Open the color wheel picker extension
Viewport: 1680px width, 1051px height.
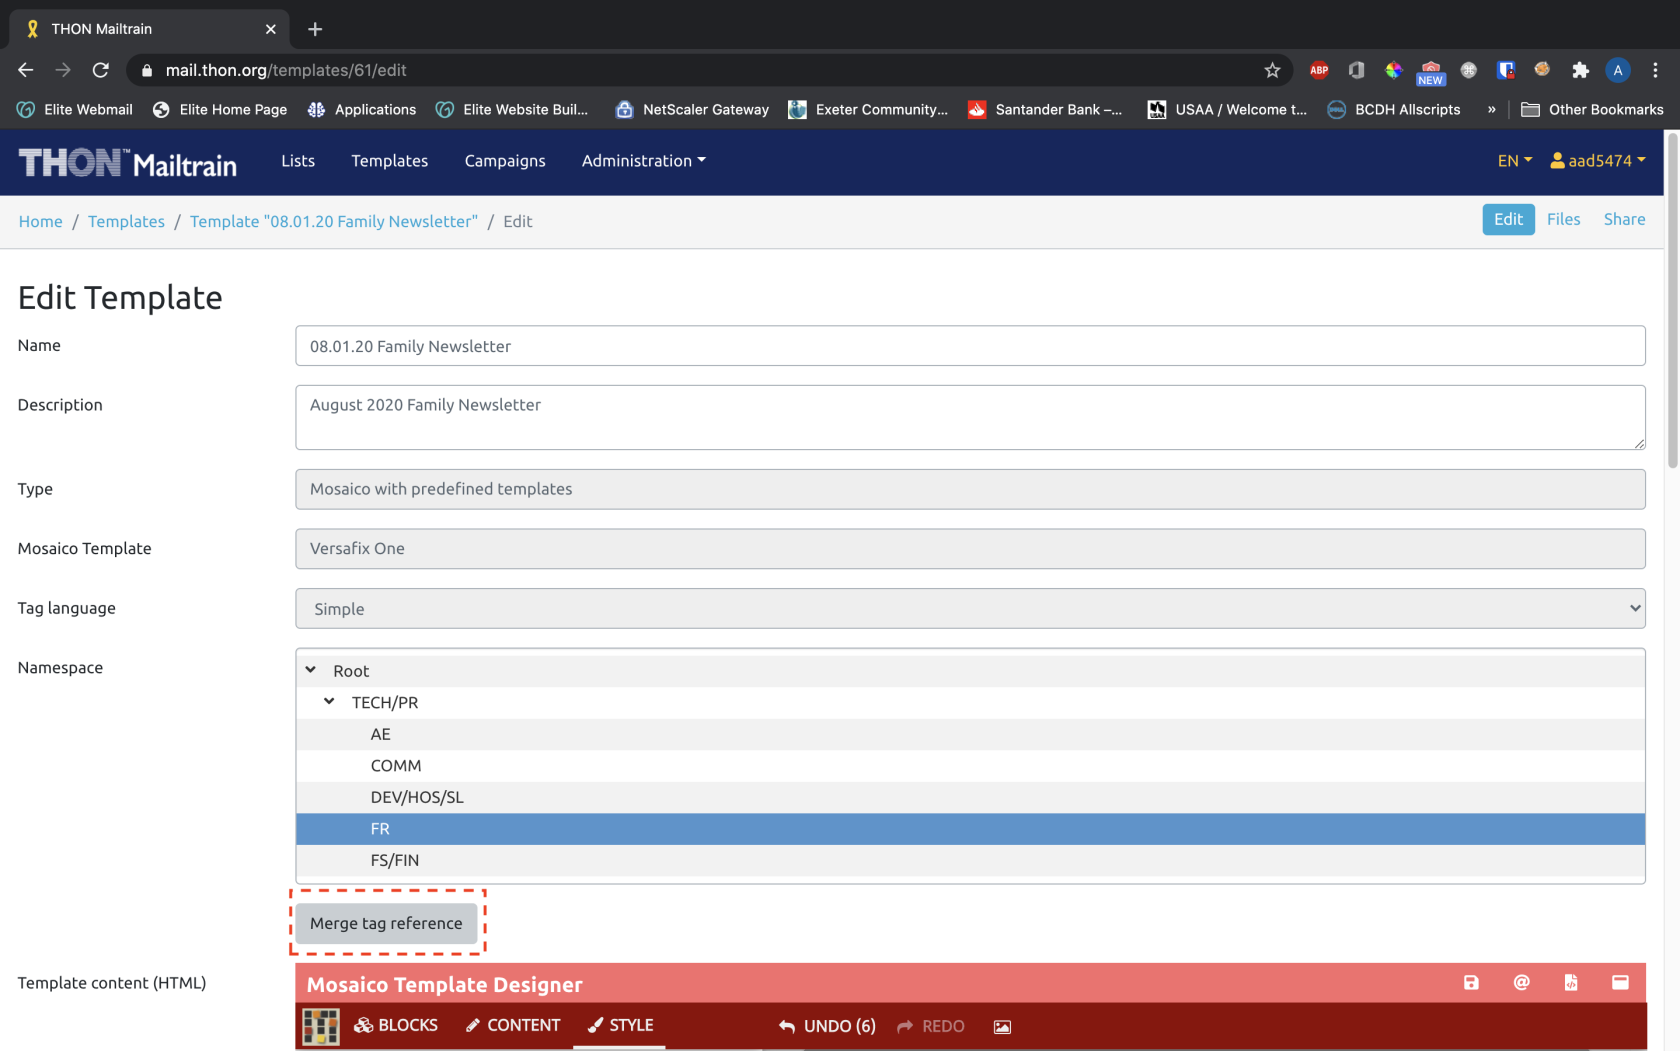(x=1393, y=70)
